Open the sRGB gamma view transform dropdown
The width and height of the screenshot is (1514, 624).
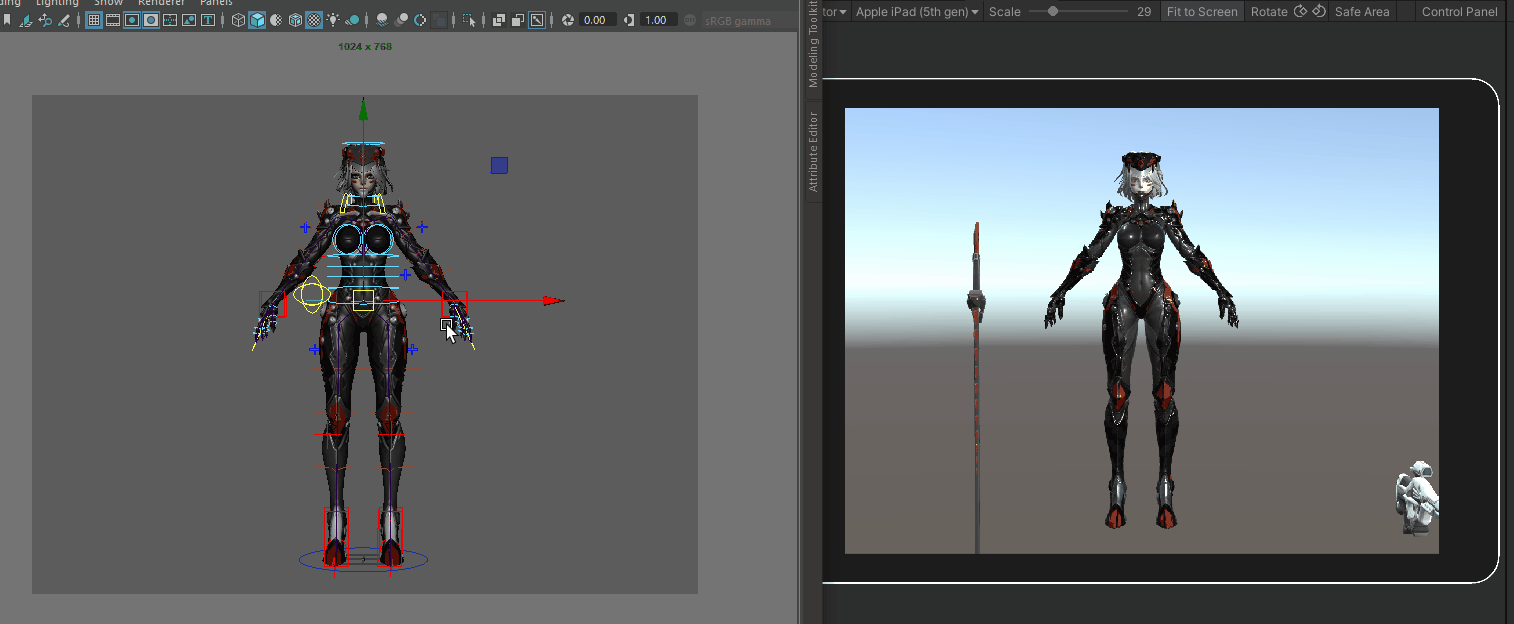pos(735,20)
